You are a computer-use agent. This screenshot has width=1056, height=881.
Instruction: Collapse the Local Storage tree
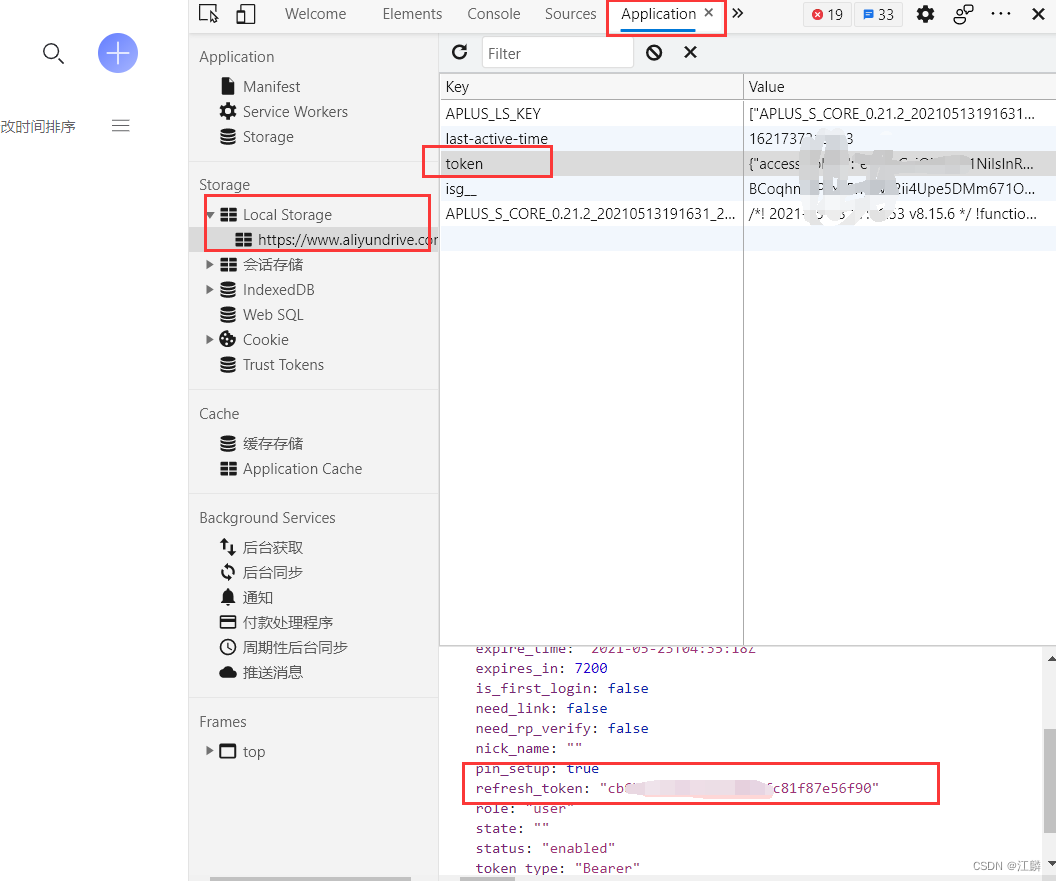[x=208, y=214]
